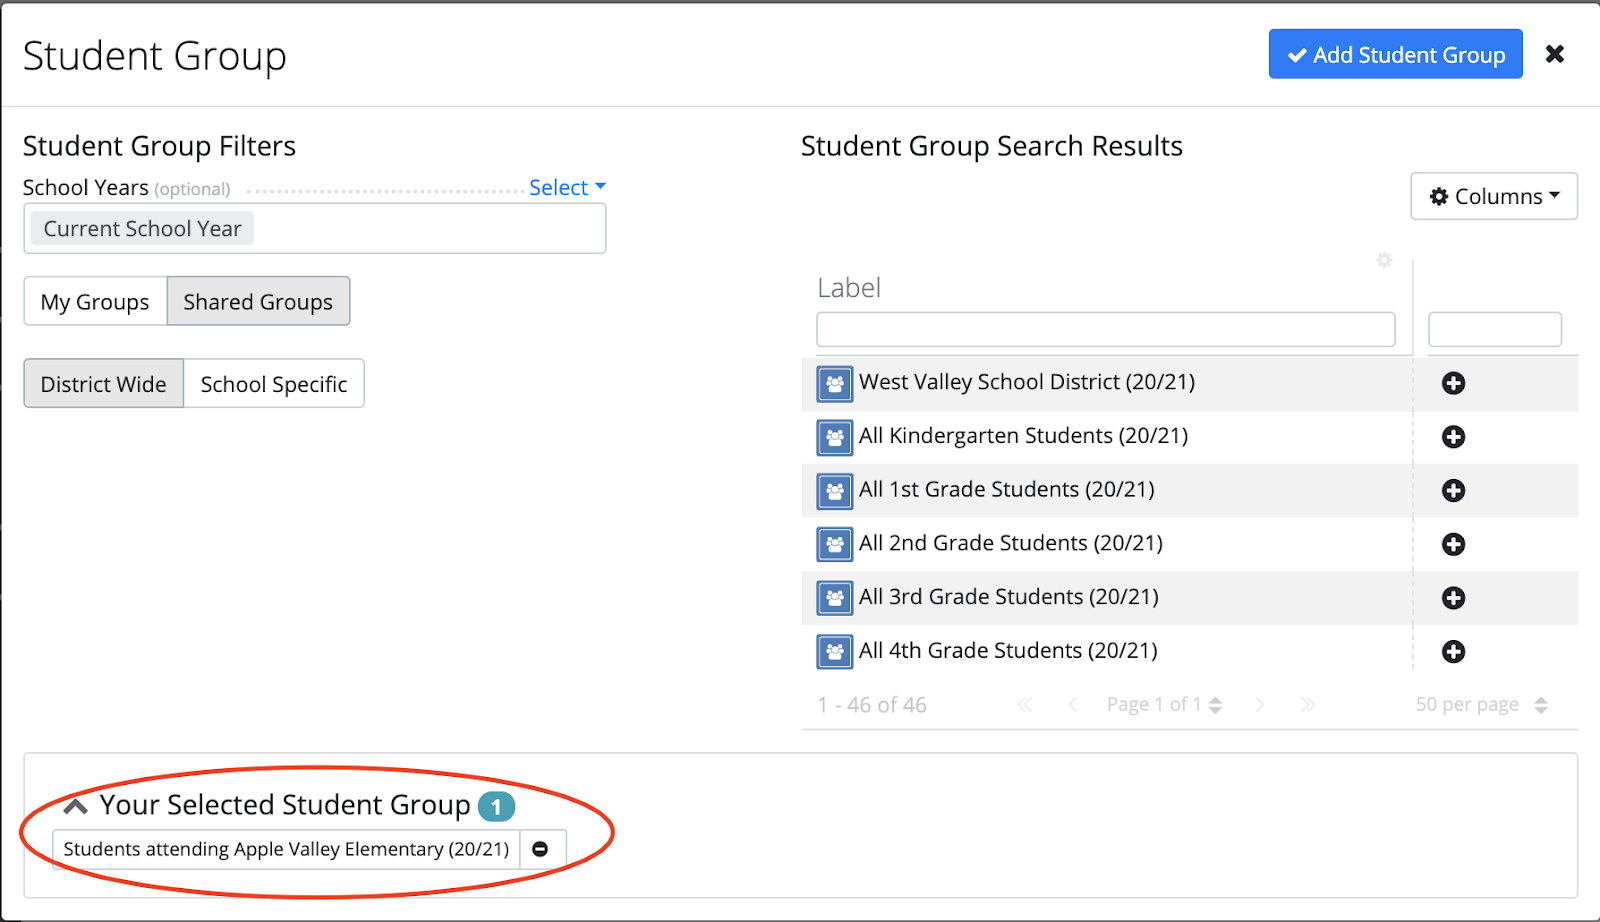Add All 4th Grade Students group
Image resolution: width=1600 pixels, height=922 pixels.
point(1453,652)
